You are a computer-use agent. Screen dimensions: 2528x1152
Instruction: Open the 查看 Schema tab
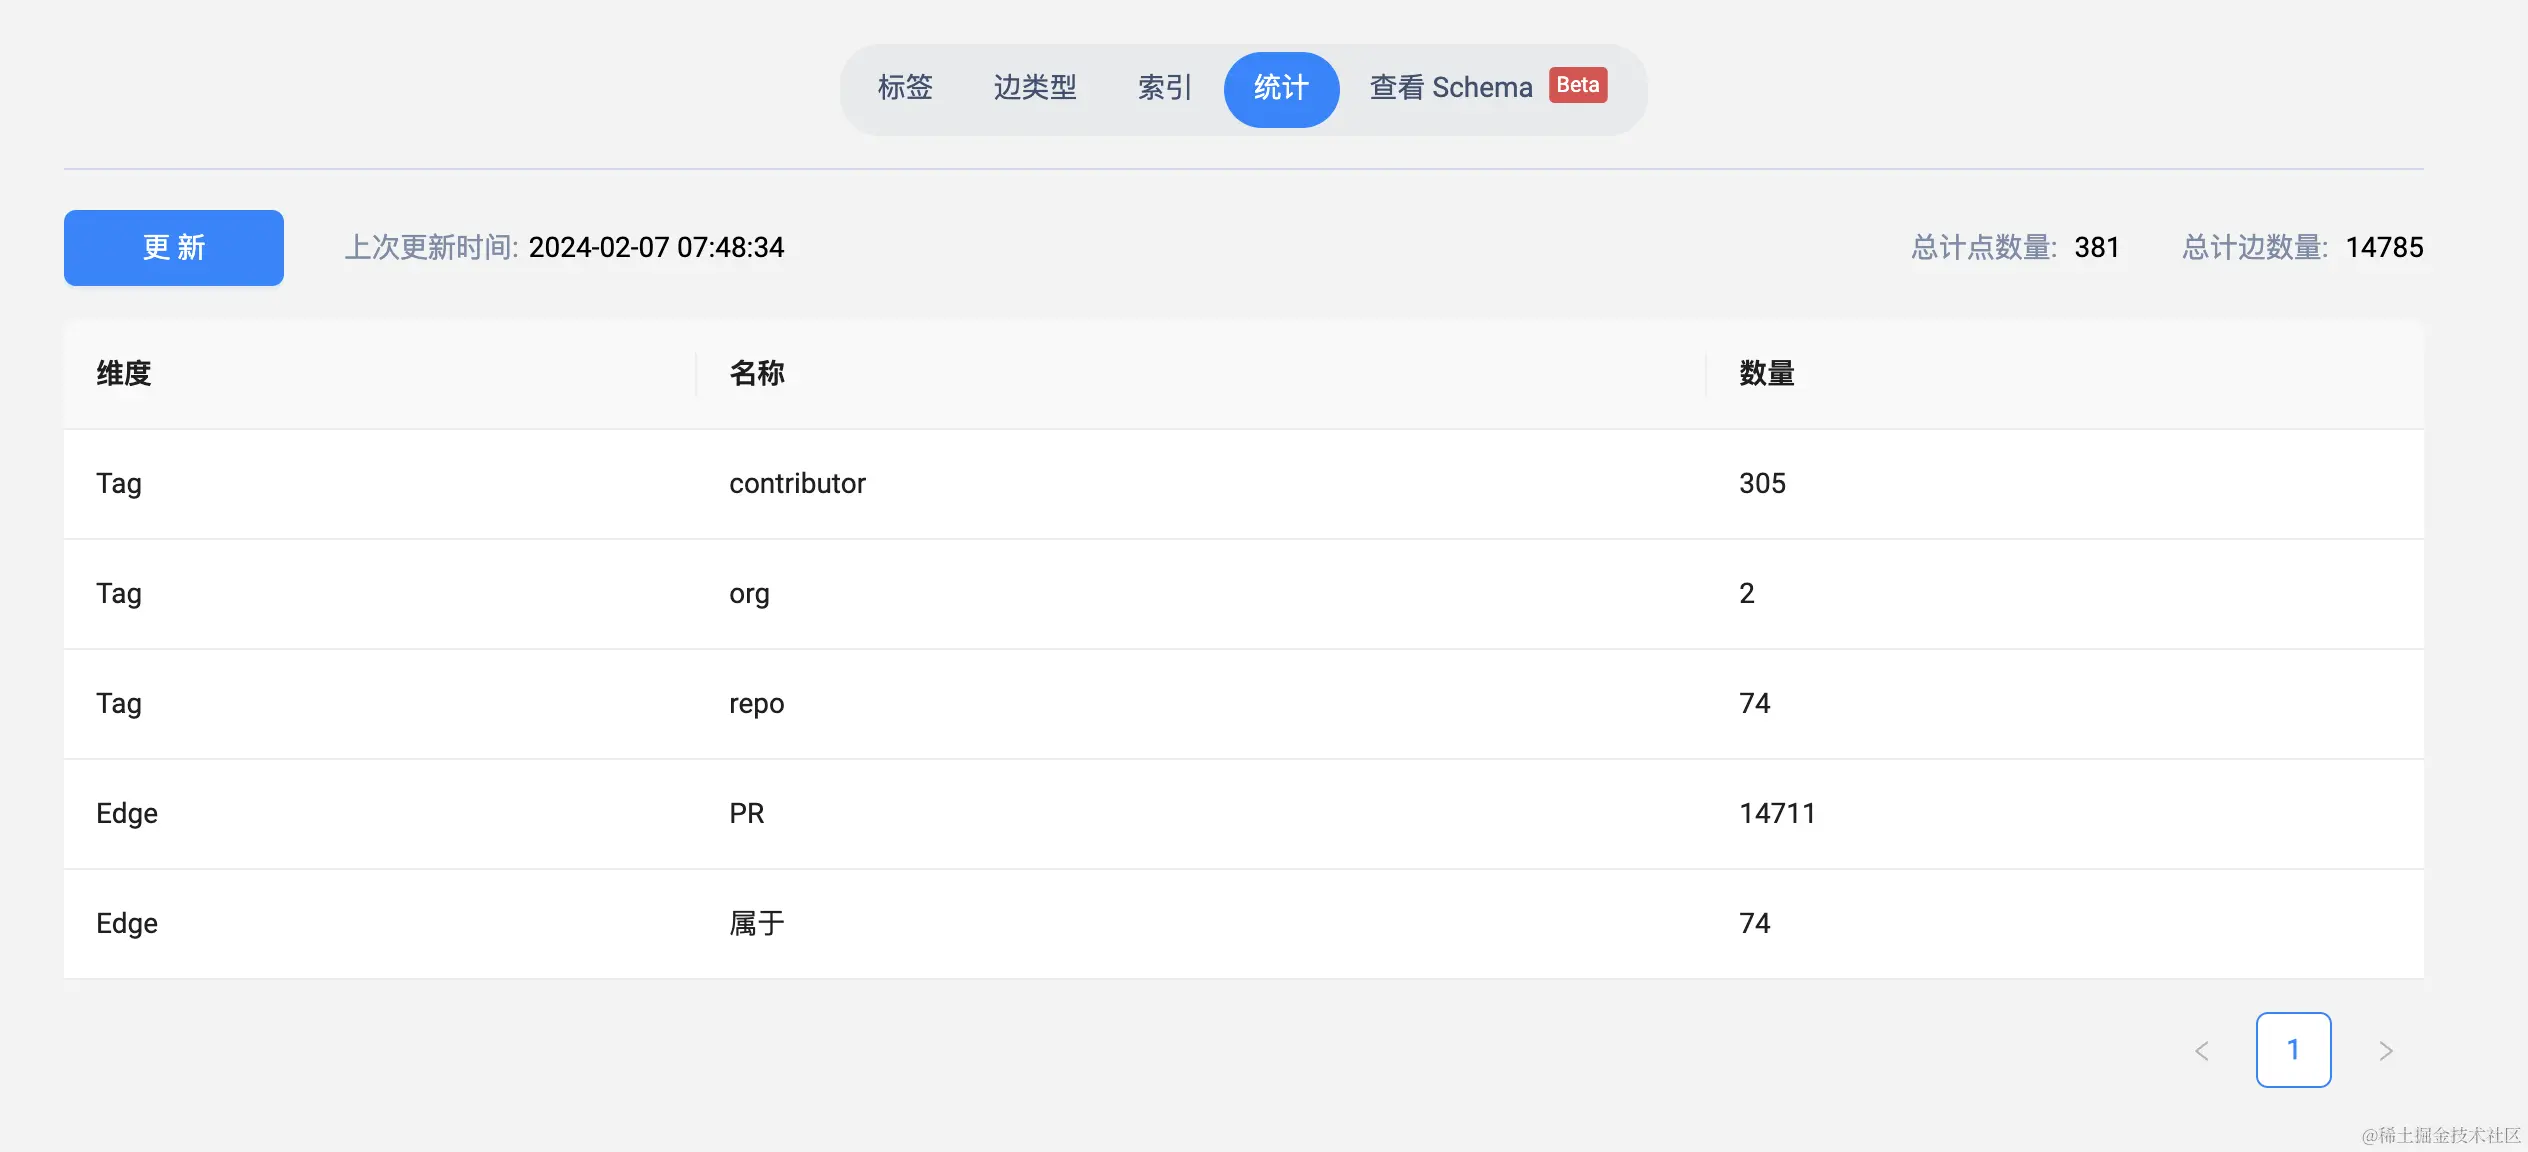click(x=1450, y=88)
